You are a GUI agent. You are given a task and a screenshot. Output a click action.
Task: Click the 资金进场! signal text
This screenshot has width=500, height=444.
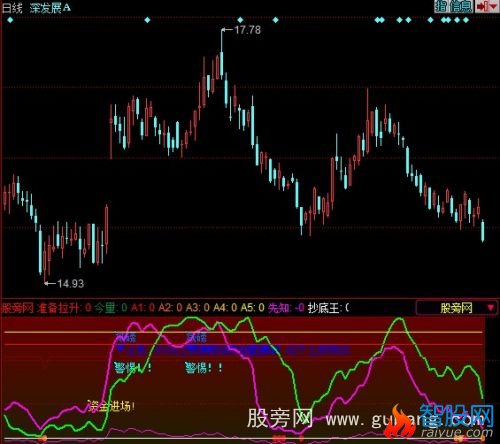(x=111, y=406)
